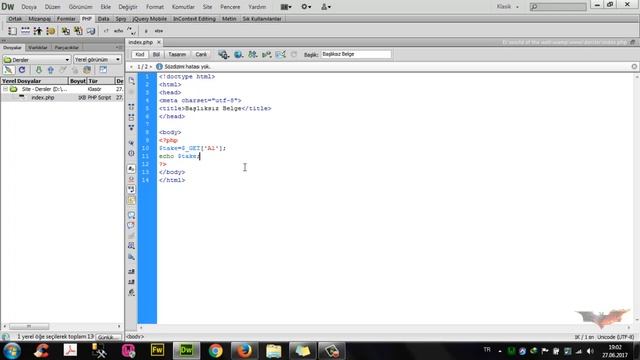Open the user sync account dropdown
The image size is (640, 360).
click(x=326, y=7)
